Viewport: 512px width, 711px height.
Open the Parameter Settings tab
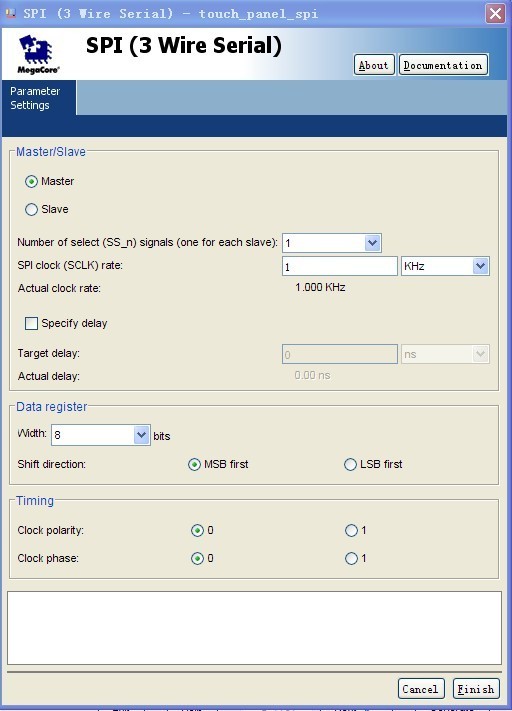click(x=39, y=98)
